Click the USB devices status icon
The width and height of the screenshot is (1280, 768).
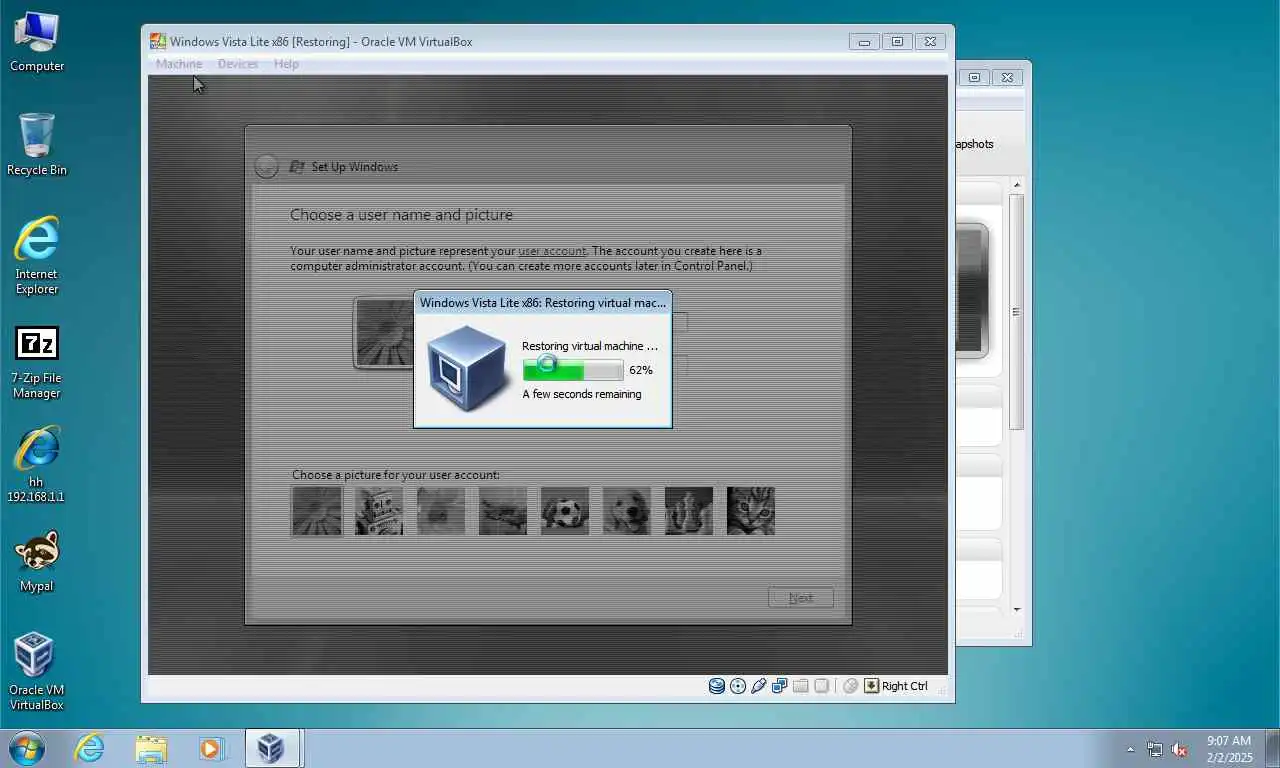(x=759, y=686)
